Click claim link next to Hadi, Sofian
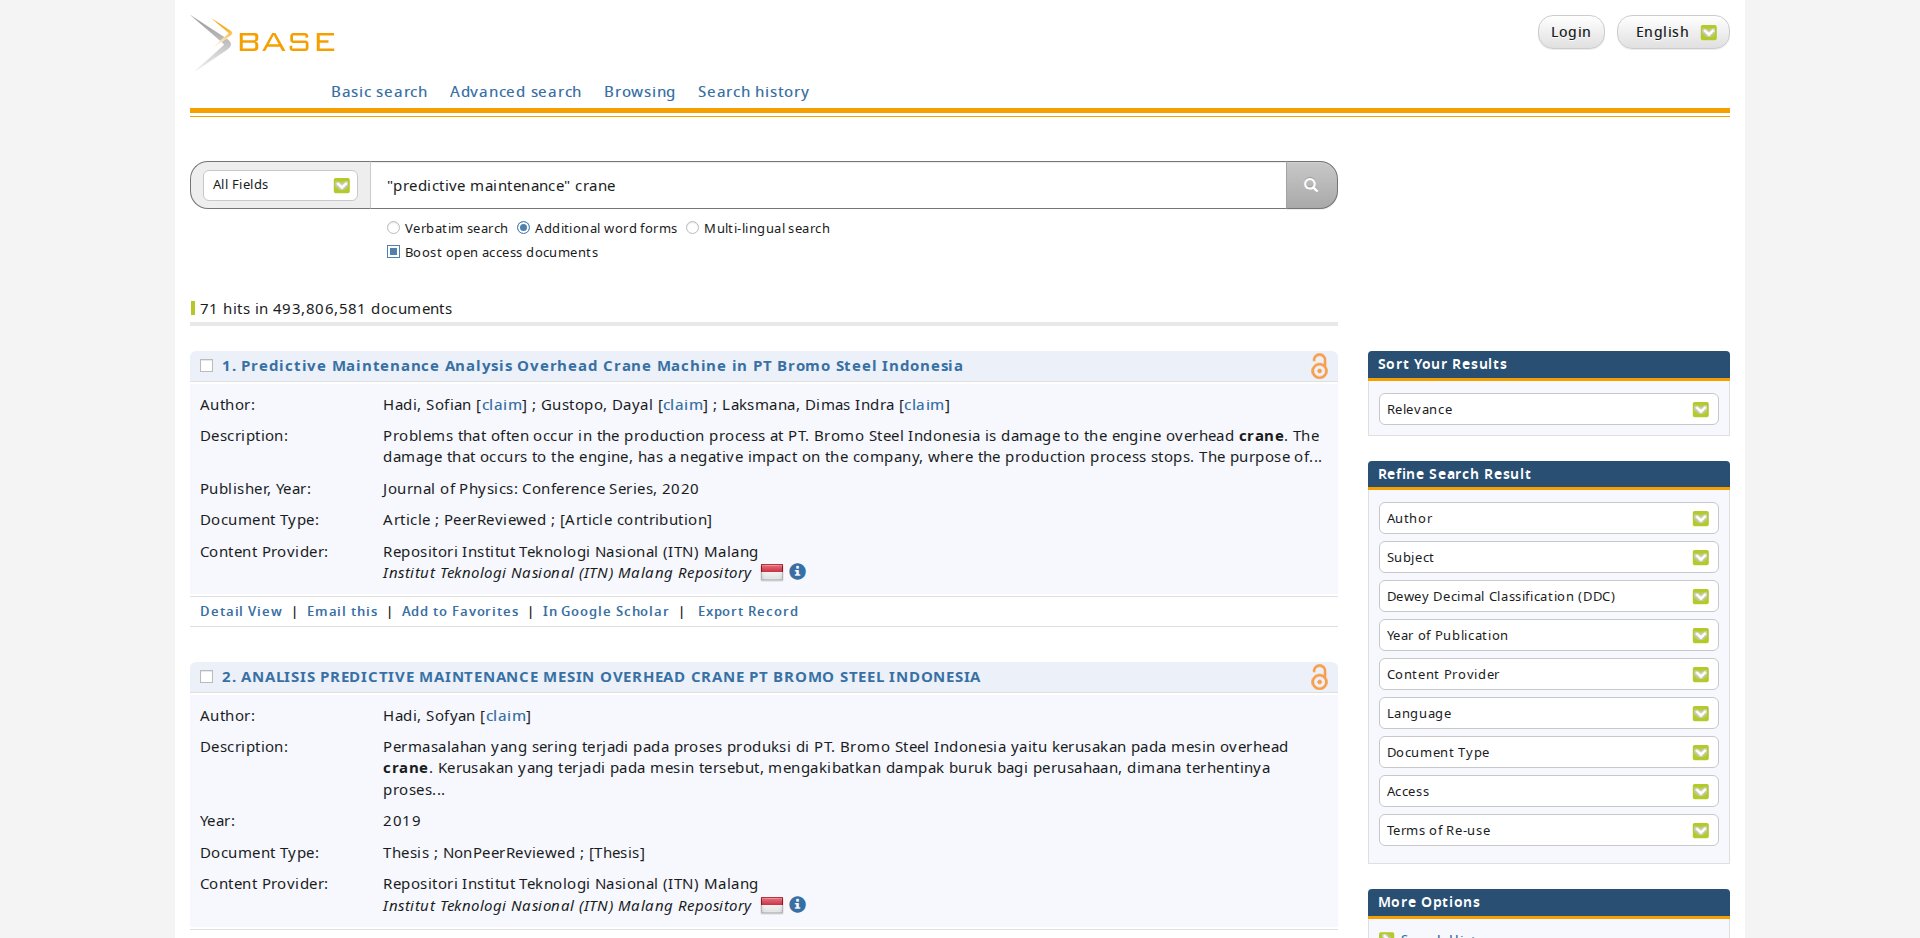The width and height of the screenshot is (1920, 938). (x=501, y=405)
